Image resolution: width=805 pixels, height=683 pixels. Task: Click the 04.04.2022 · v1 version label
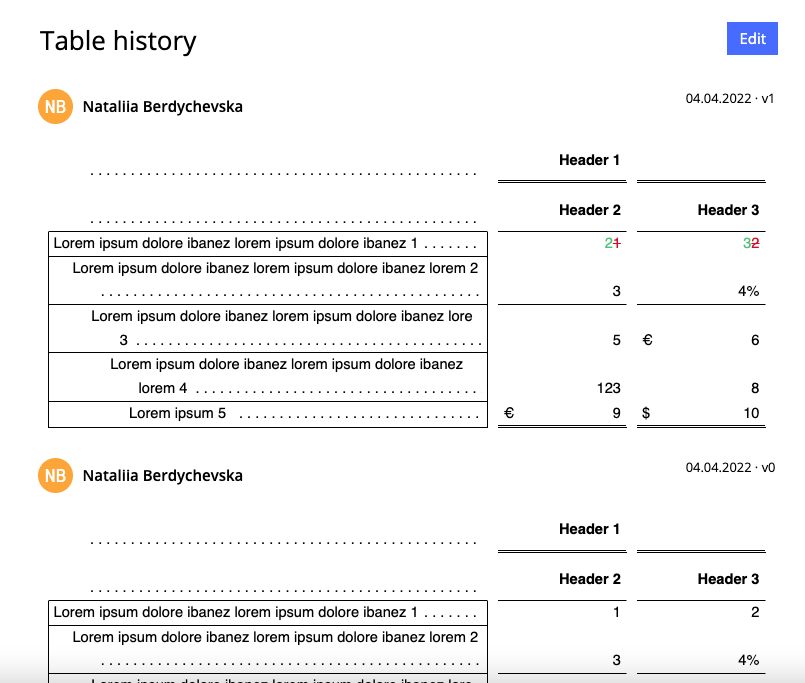click(x=730, y=99)
